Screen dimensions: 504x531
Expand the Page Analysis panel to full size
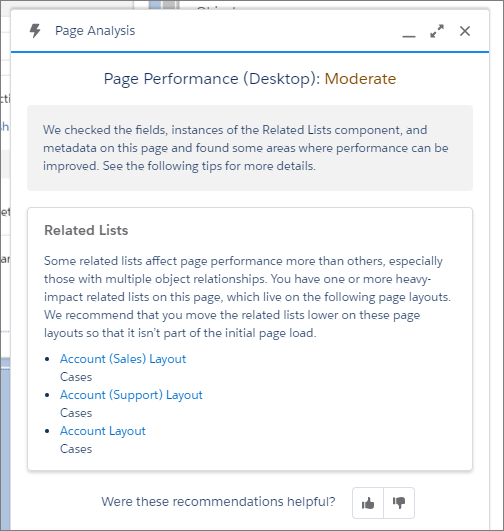tap(437, 31)
